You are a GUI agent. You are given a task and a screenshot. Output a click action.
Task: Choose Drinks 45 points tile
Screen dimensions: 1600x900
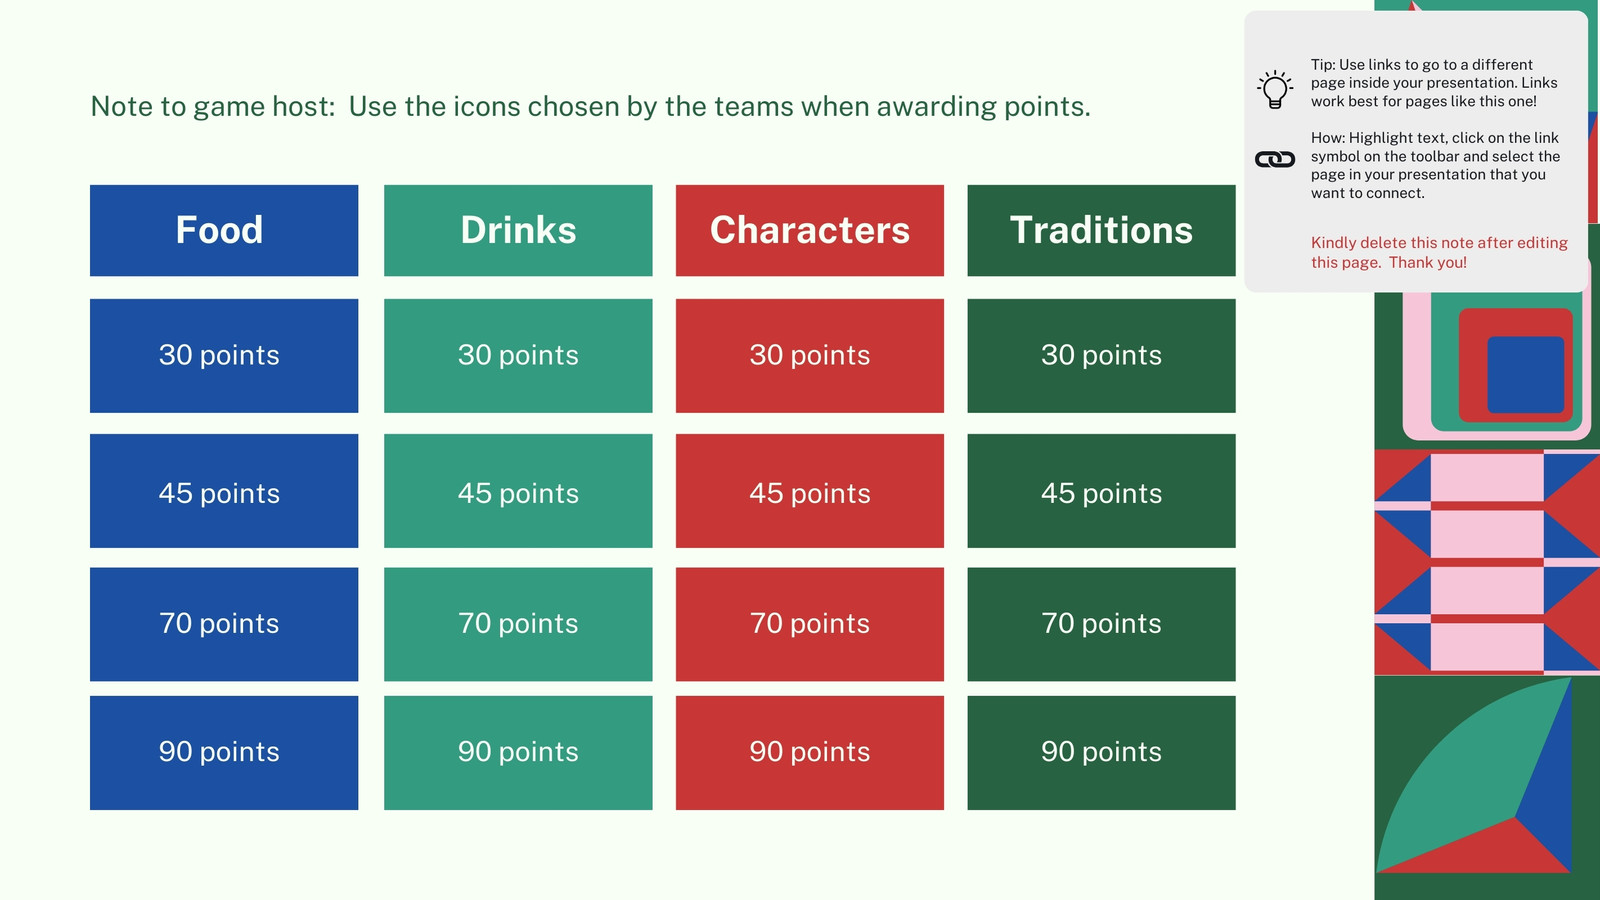coord(518,490)
